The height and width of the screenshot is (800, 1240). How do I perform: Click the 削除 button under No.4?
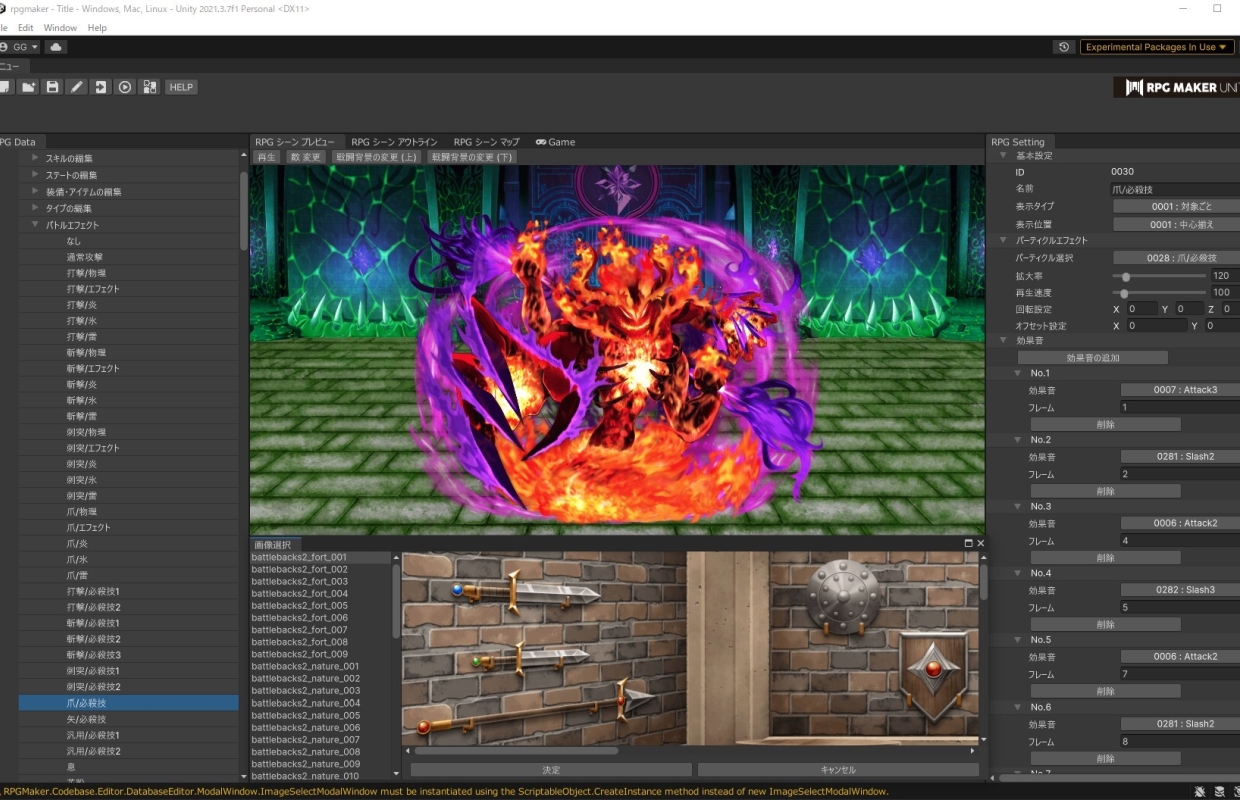pyautogui.click(x=1106, y=625)
